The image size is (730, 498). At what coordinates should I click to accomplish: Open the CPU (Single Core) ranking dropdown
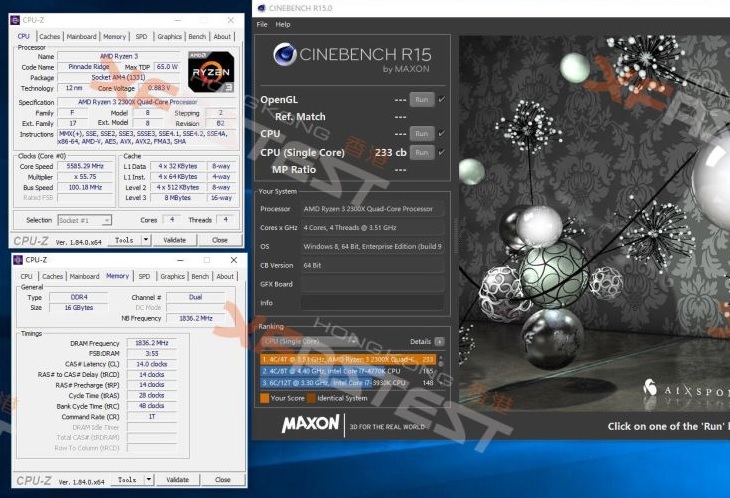click(310, 342)
